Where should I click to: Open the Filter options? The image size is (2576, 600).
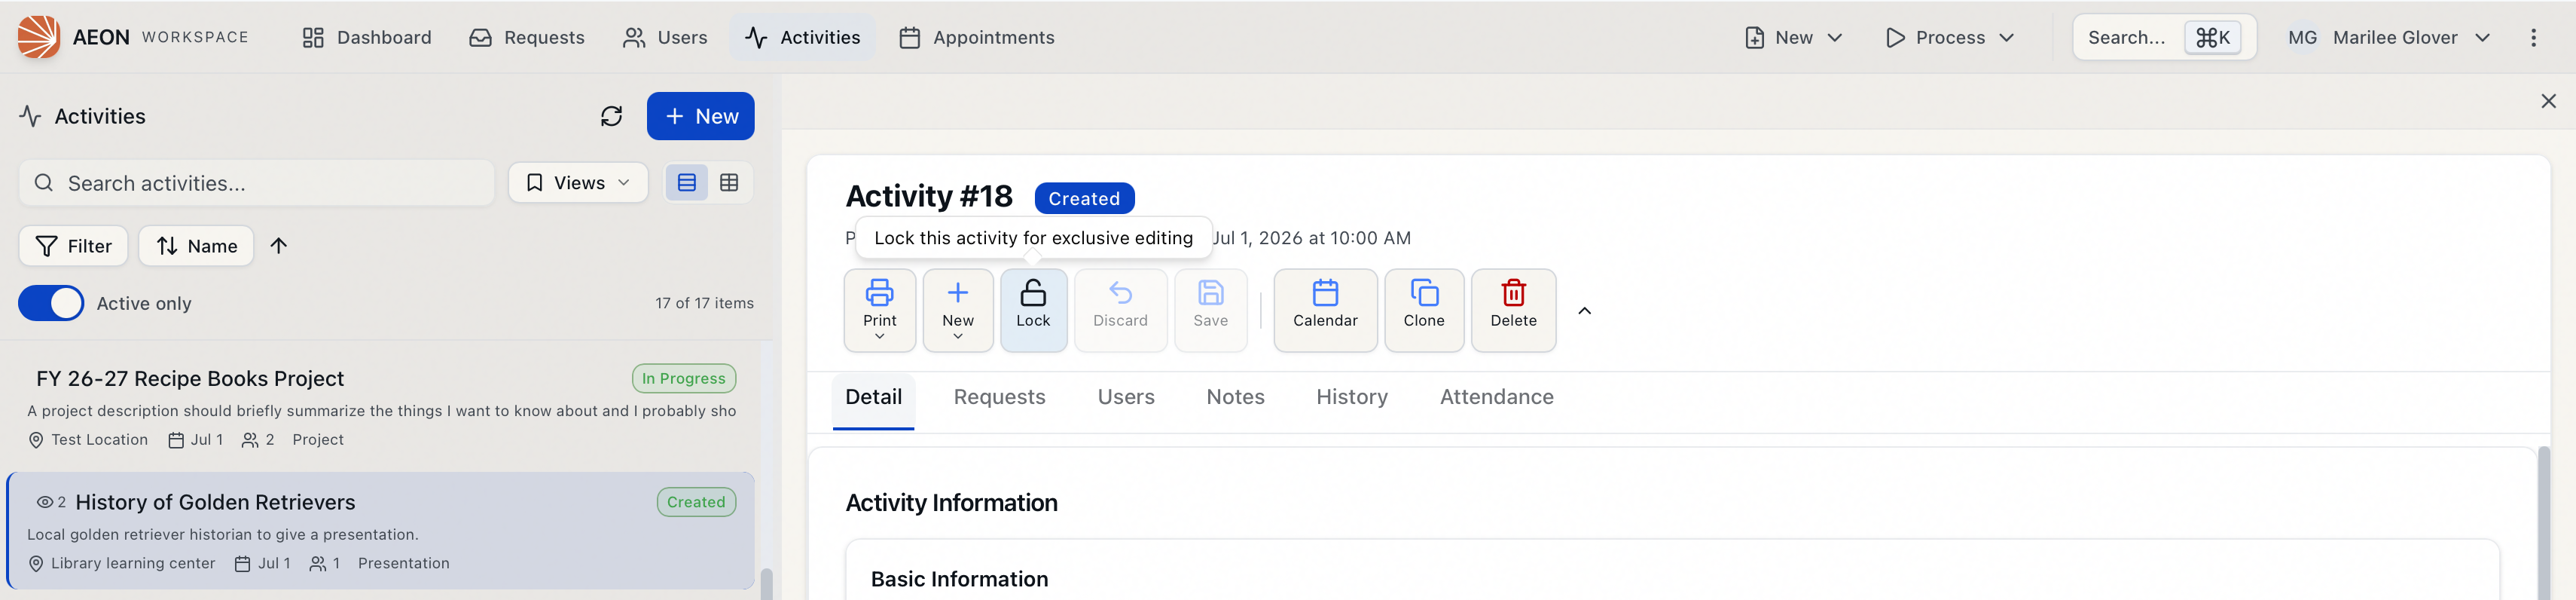73,246
